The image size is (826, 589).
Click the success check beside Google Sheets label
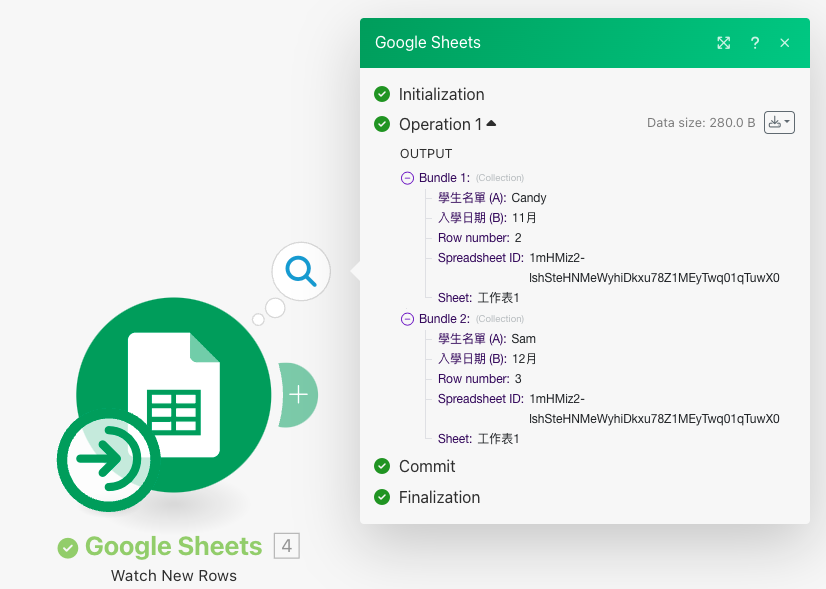pyautogui.click(x=67, y=548)
